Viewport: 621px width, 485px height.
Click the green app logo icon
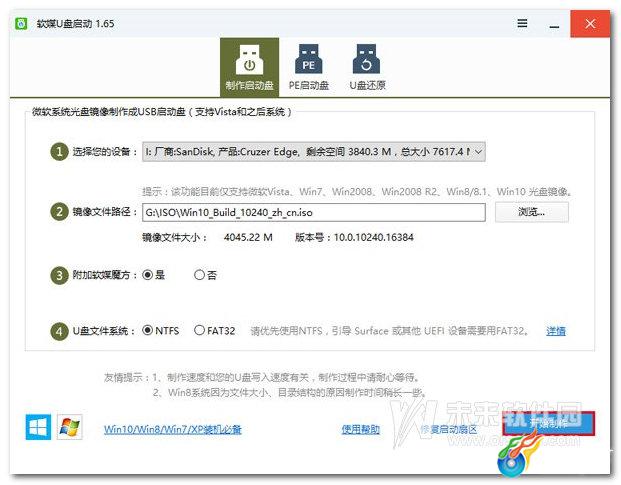21,23
